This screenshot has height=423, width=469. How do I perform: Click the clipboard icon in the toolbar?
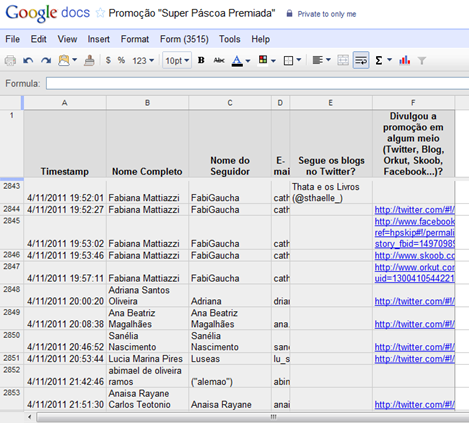pyautogui.click(x=64, y=60)
